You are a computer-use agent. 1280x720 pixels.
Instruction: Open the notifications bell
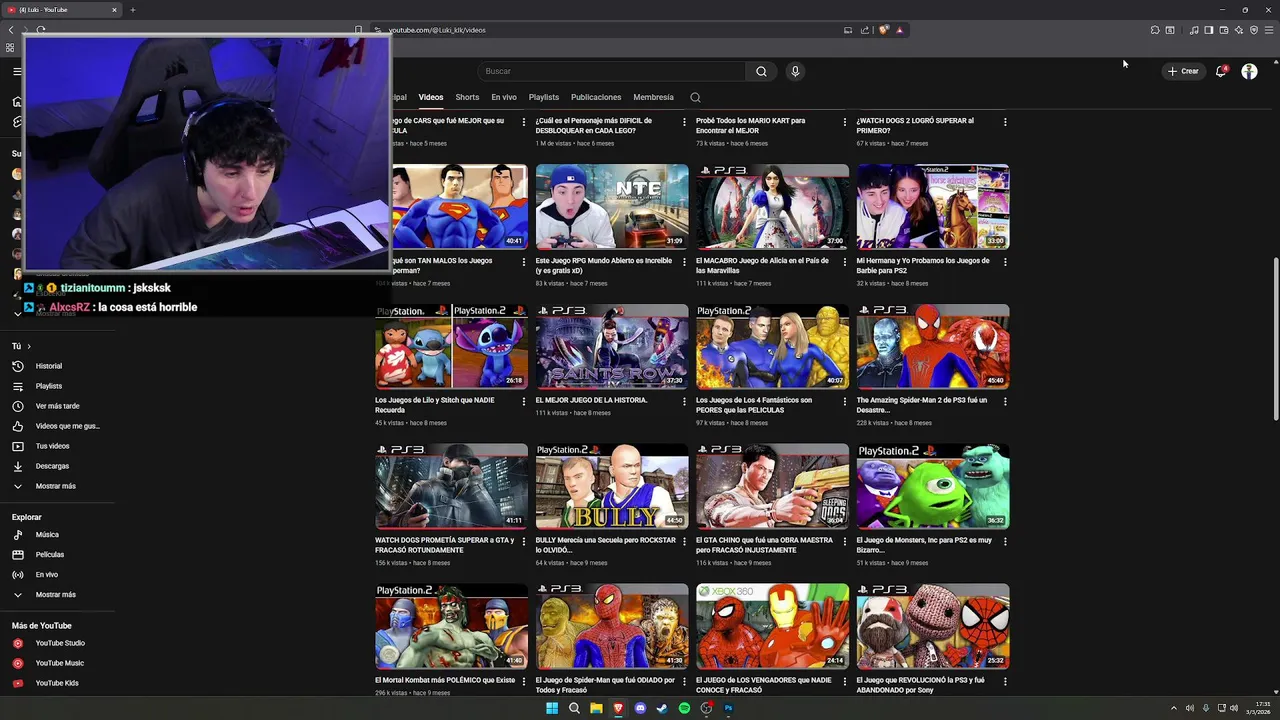click(1221, 71)
